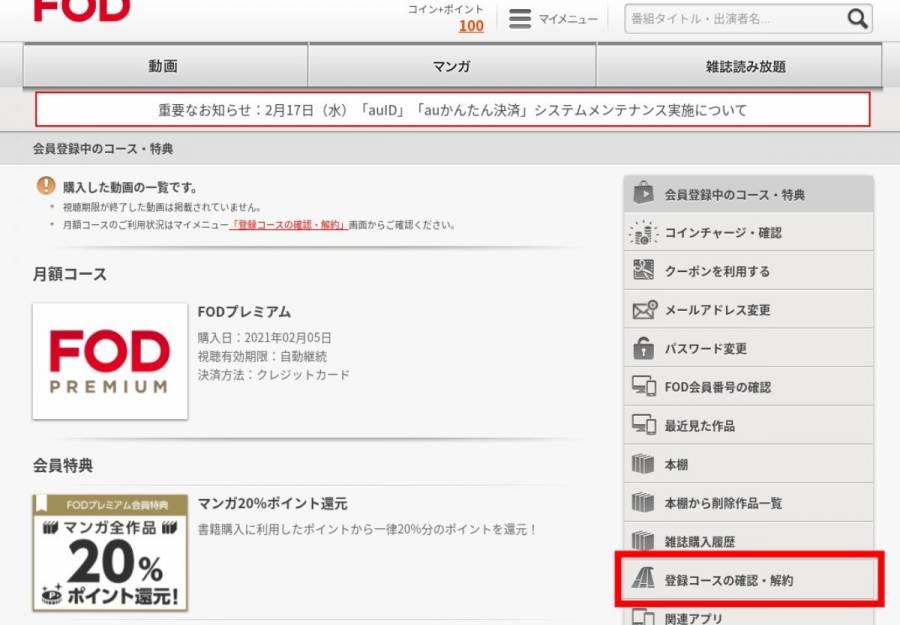The height and width of the screenshot is (625, 900).
Task: Click the magnifier search icon
Action: (858, 18)
